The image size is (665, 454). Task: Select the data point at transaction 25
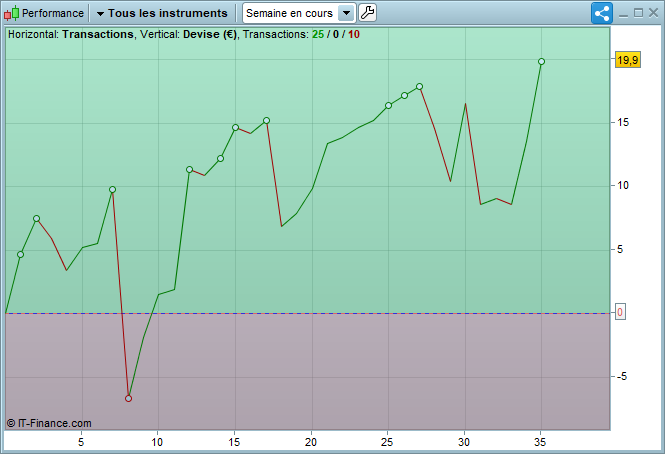click(388, 105)
